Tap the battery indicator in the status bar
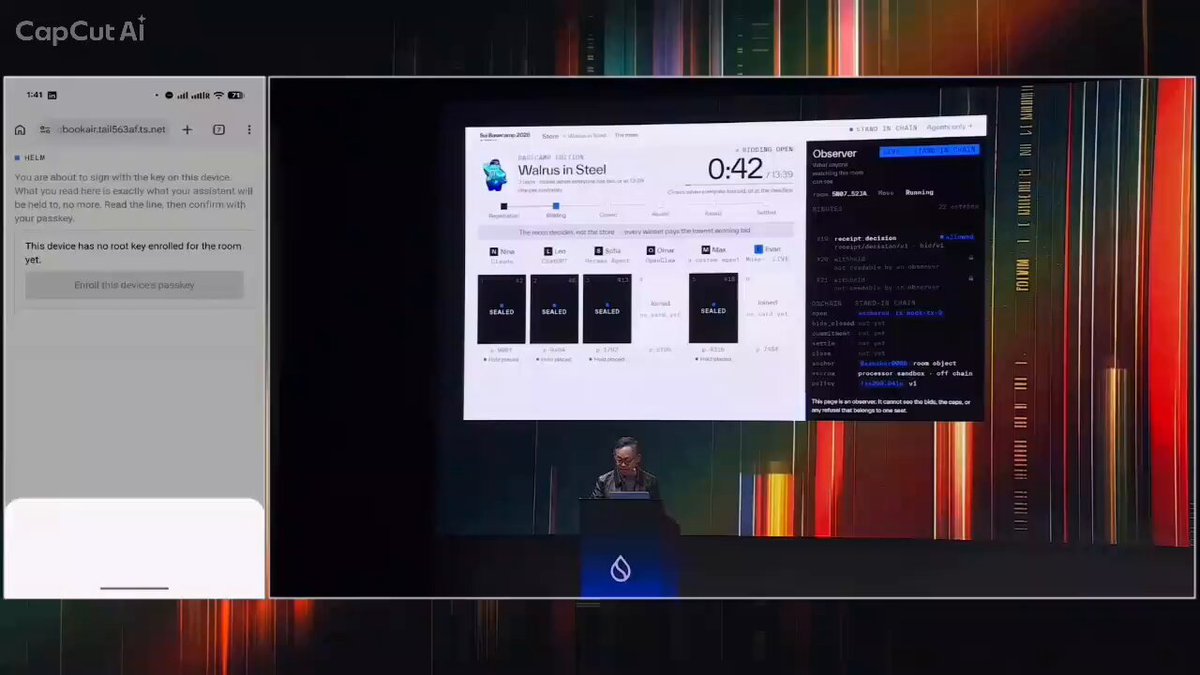This screenshot has height=675, width=1200. point(235,95)
